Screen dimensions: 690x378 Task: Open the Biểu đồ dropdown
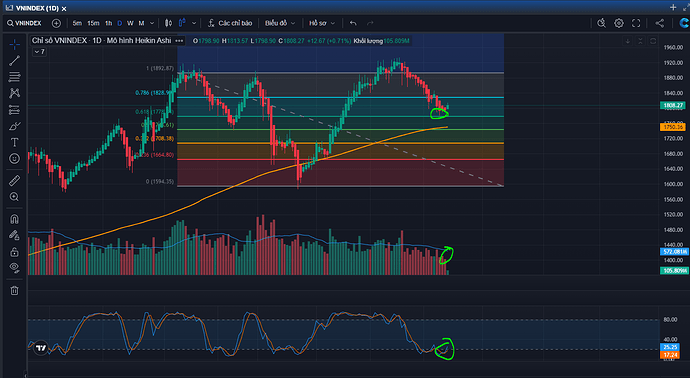[x=280, y=23]
